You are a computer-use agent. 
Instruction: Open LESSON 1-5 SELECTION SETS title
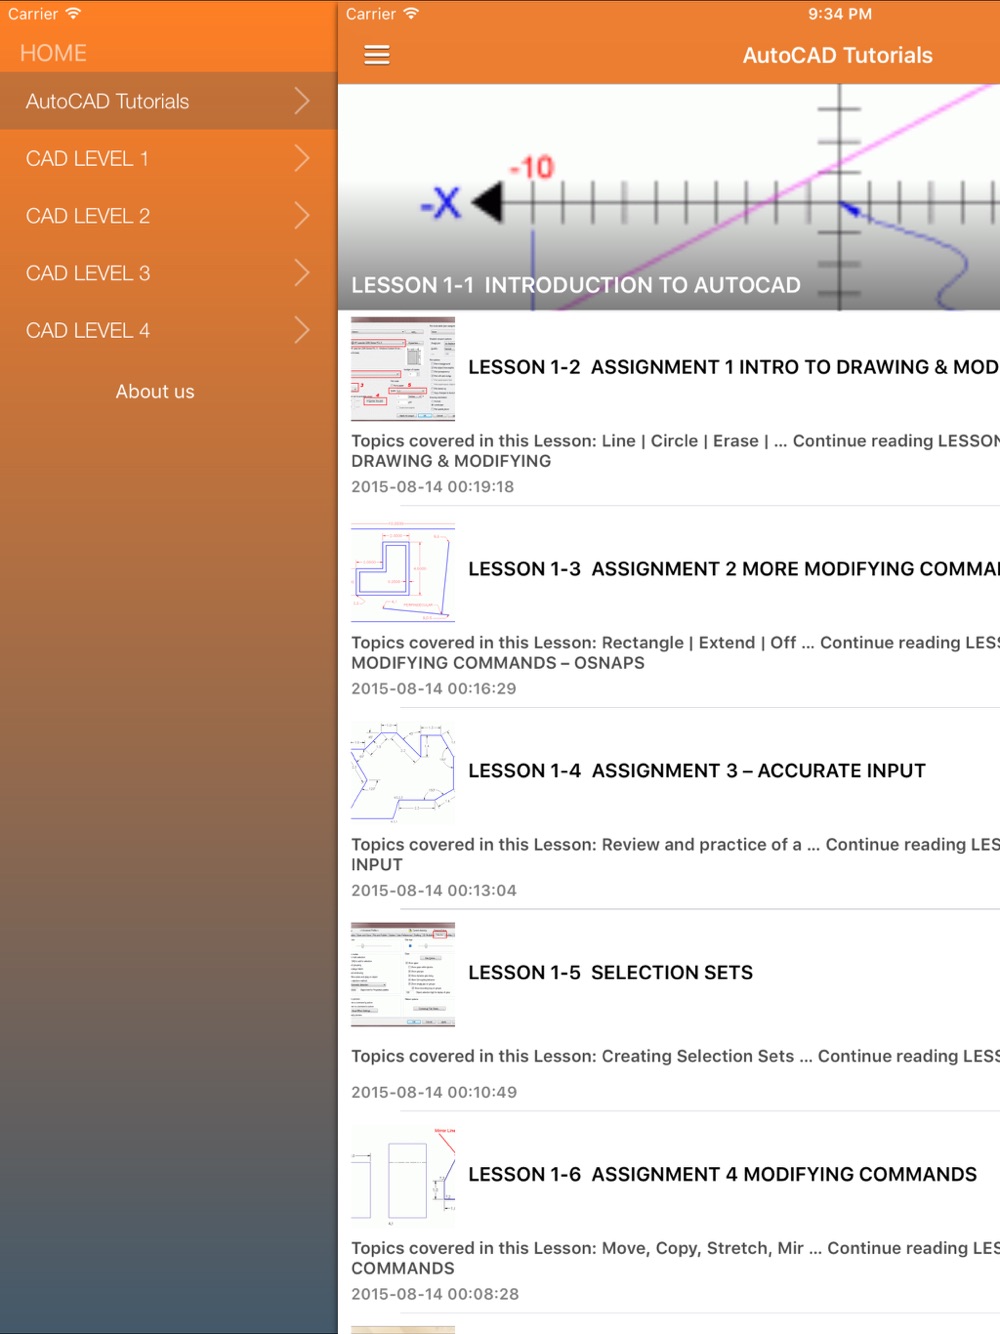point(611,973)
